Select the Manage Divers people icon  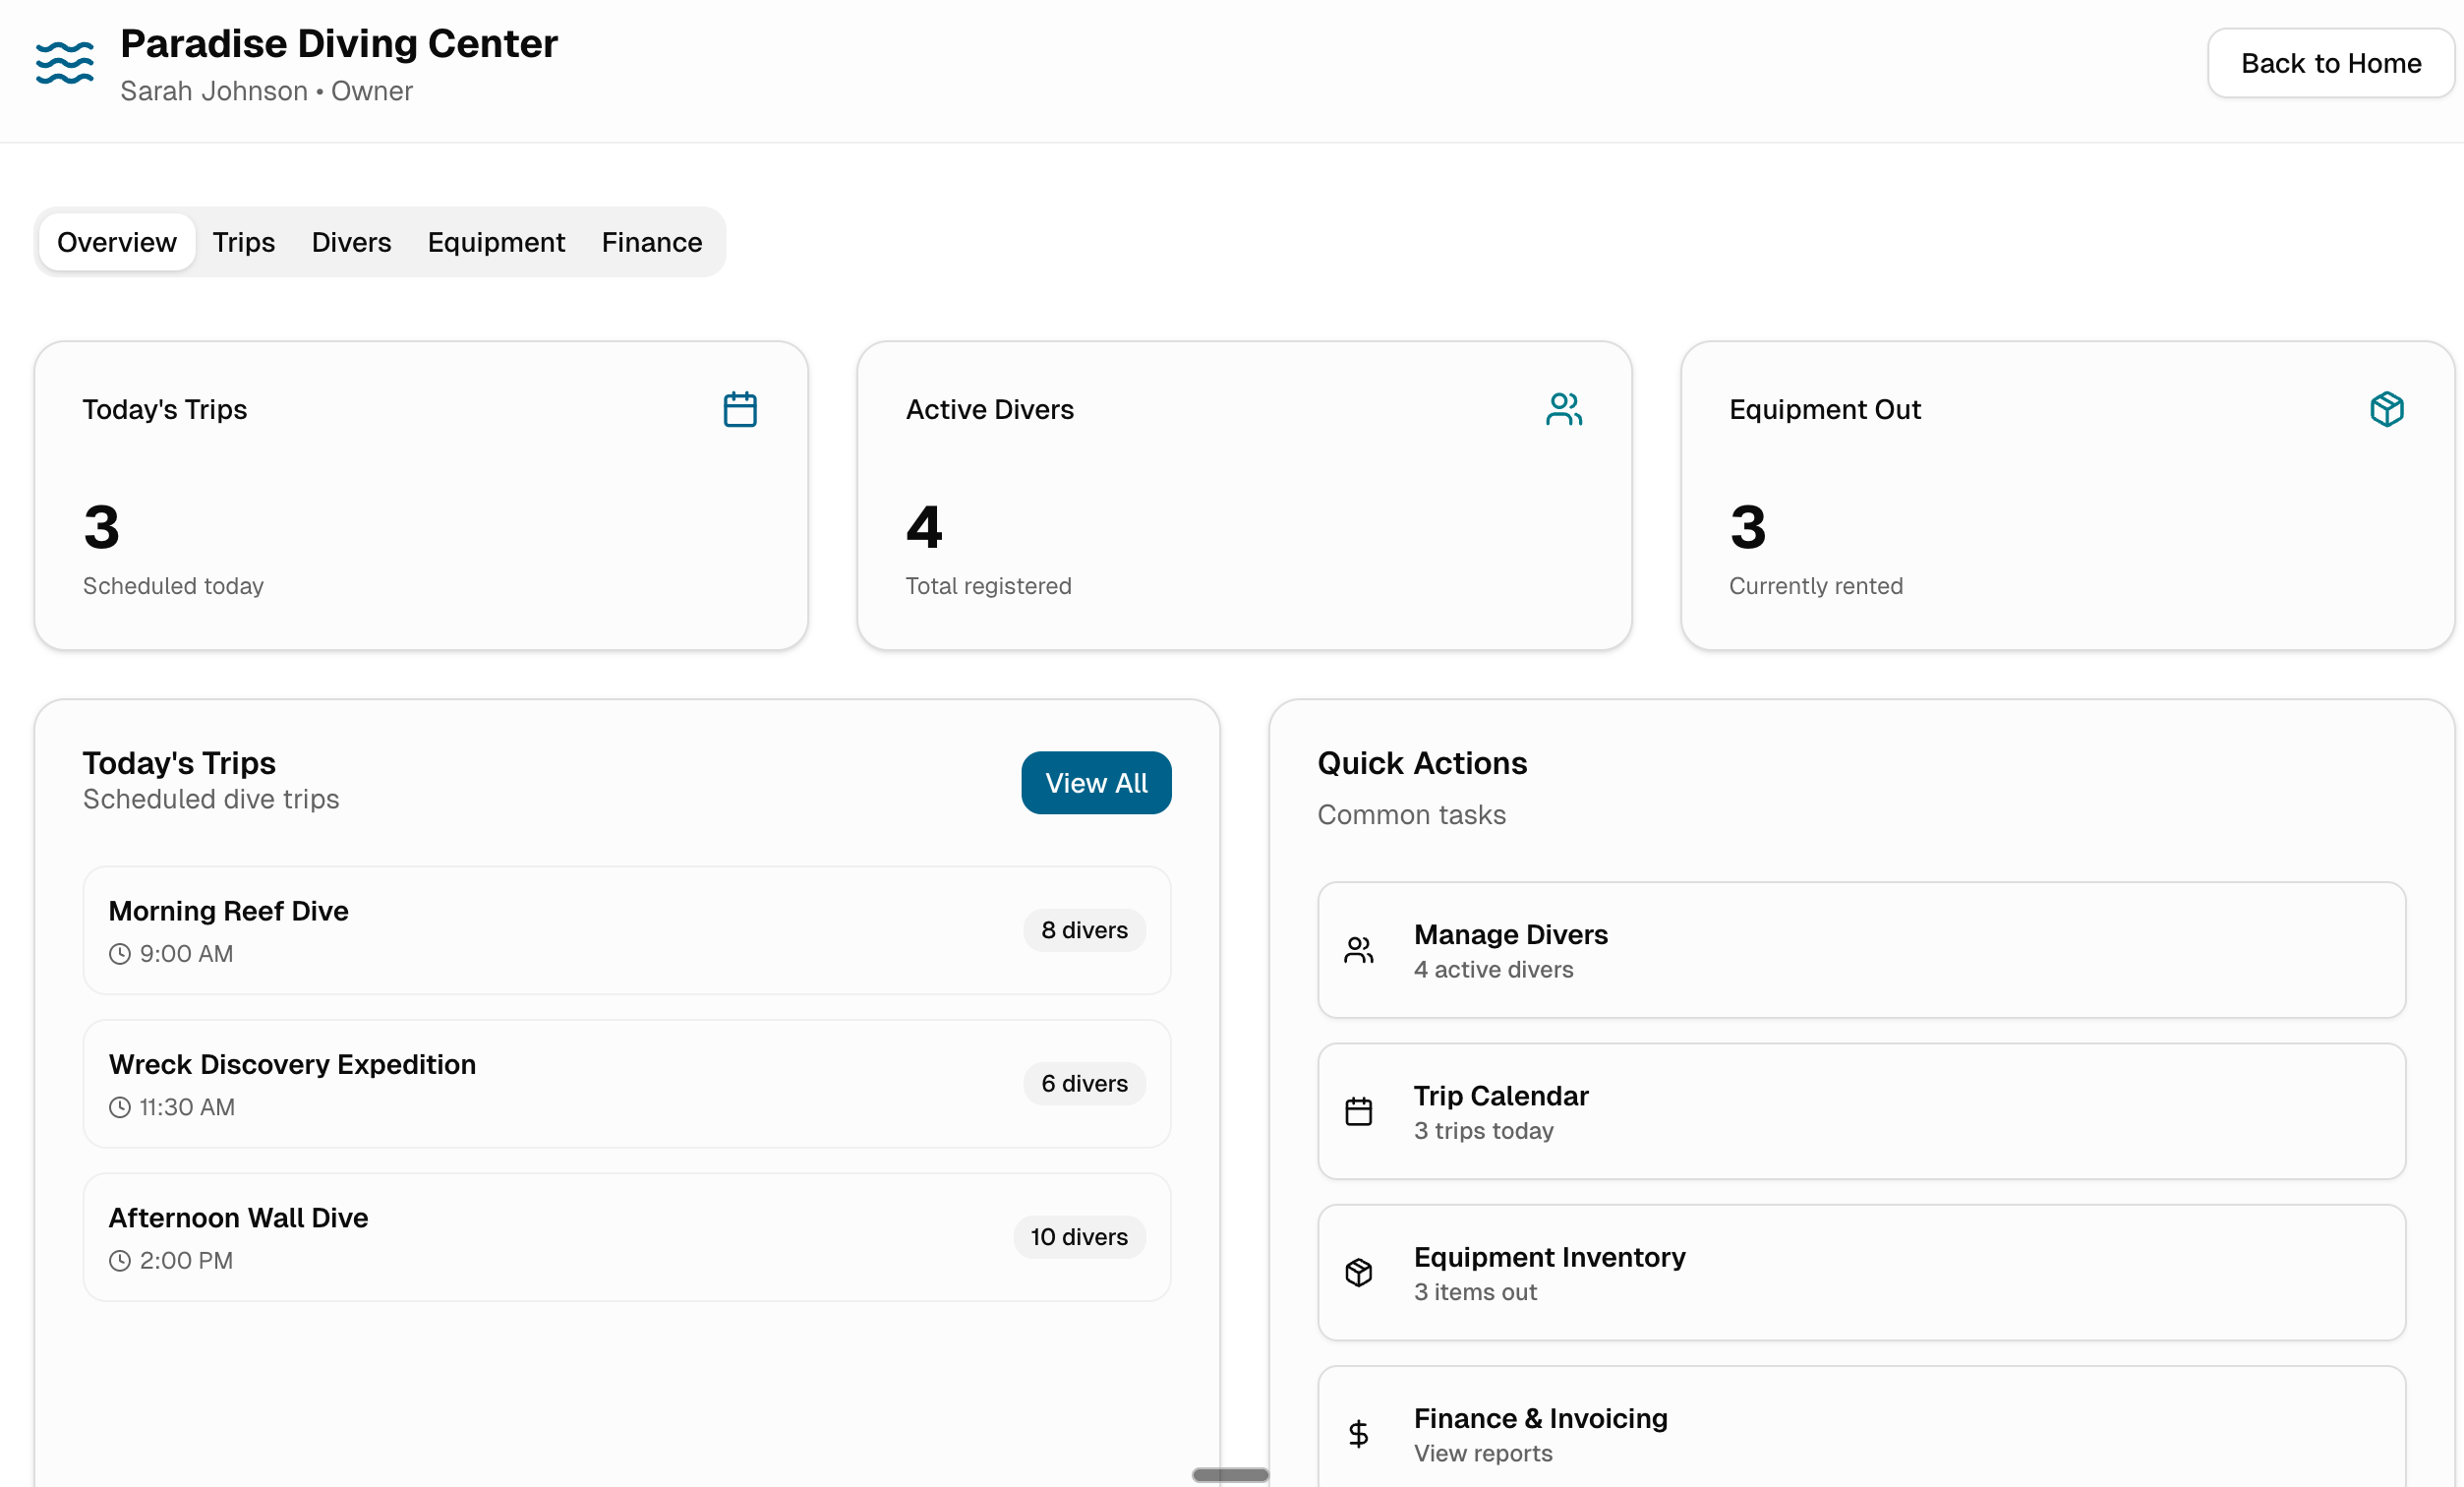click(1358, 950)
